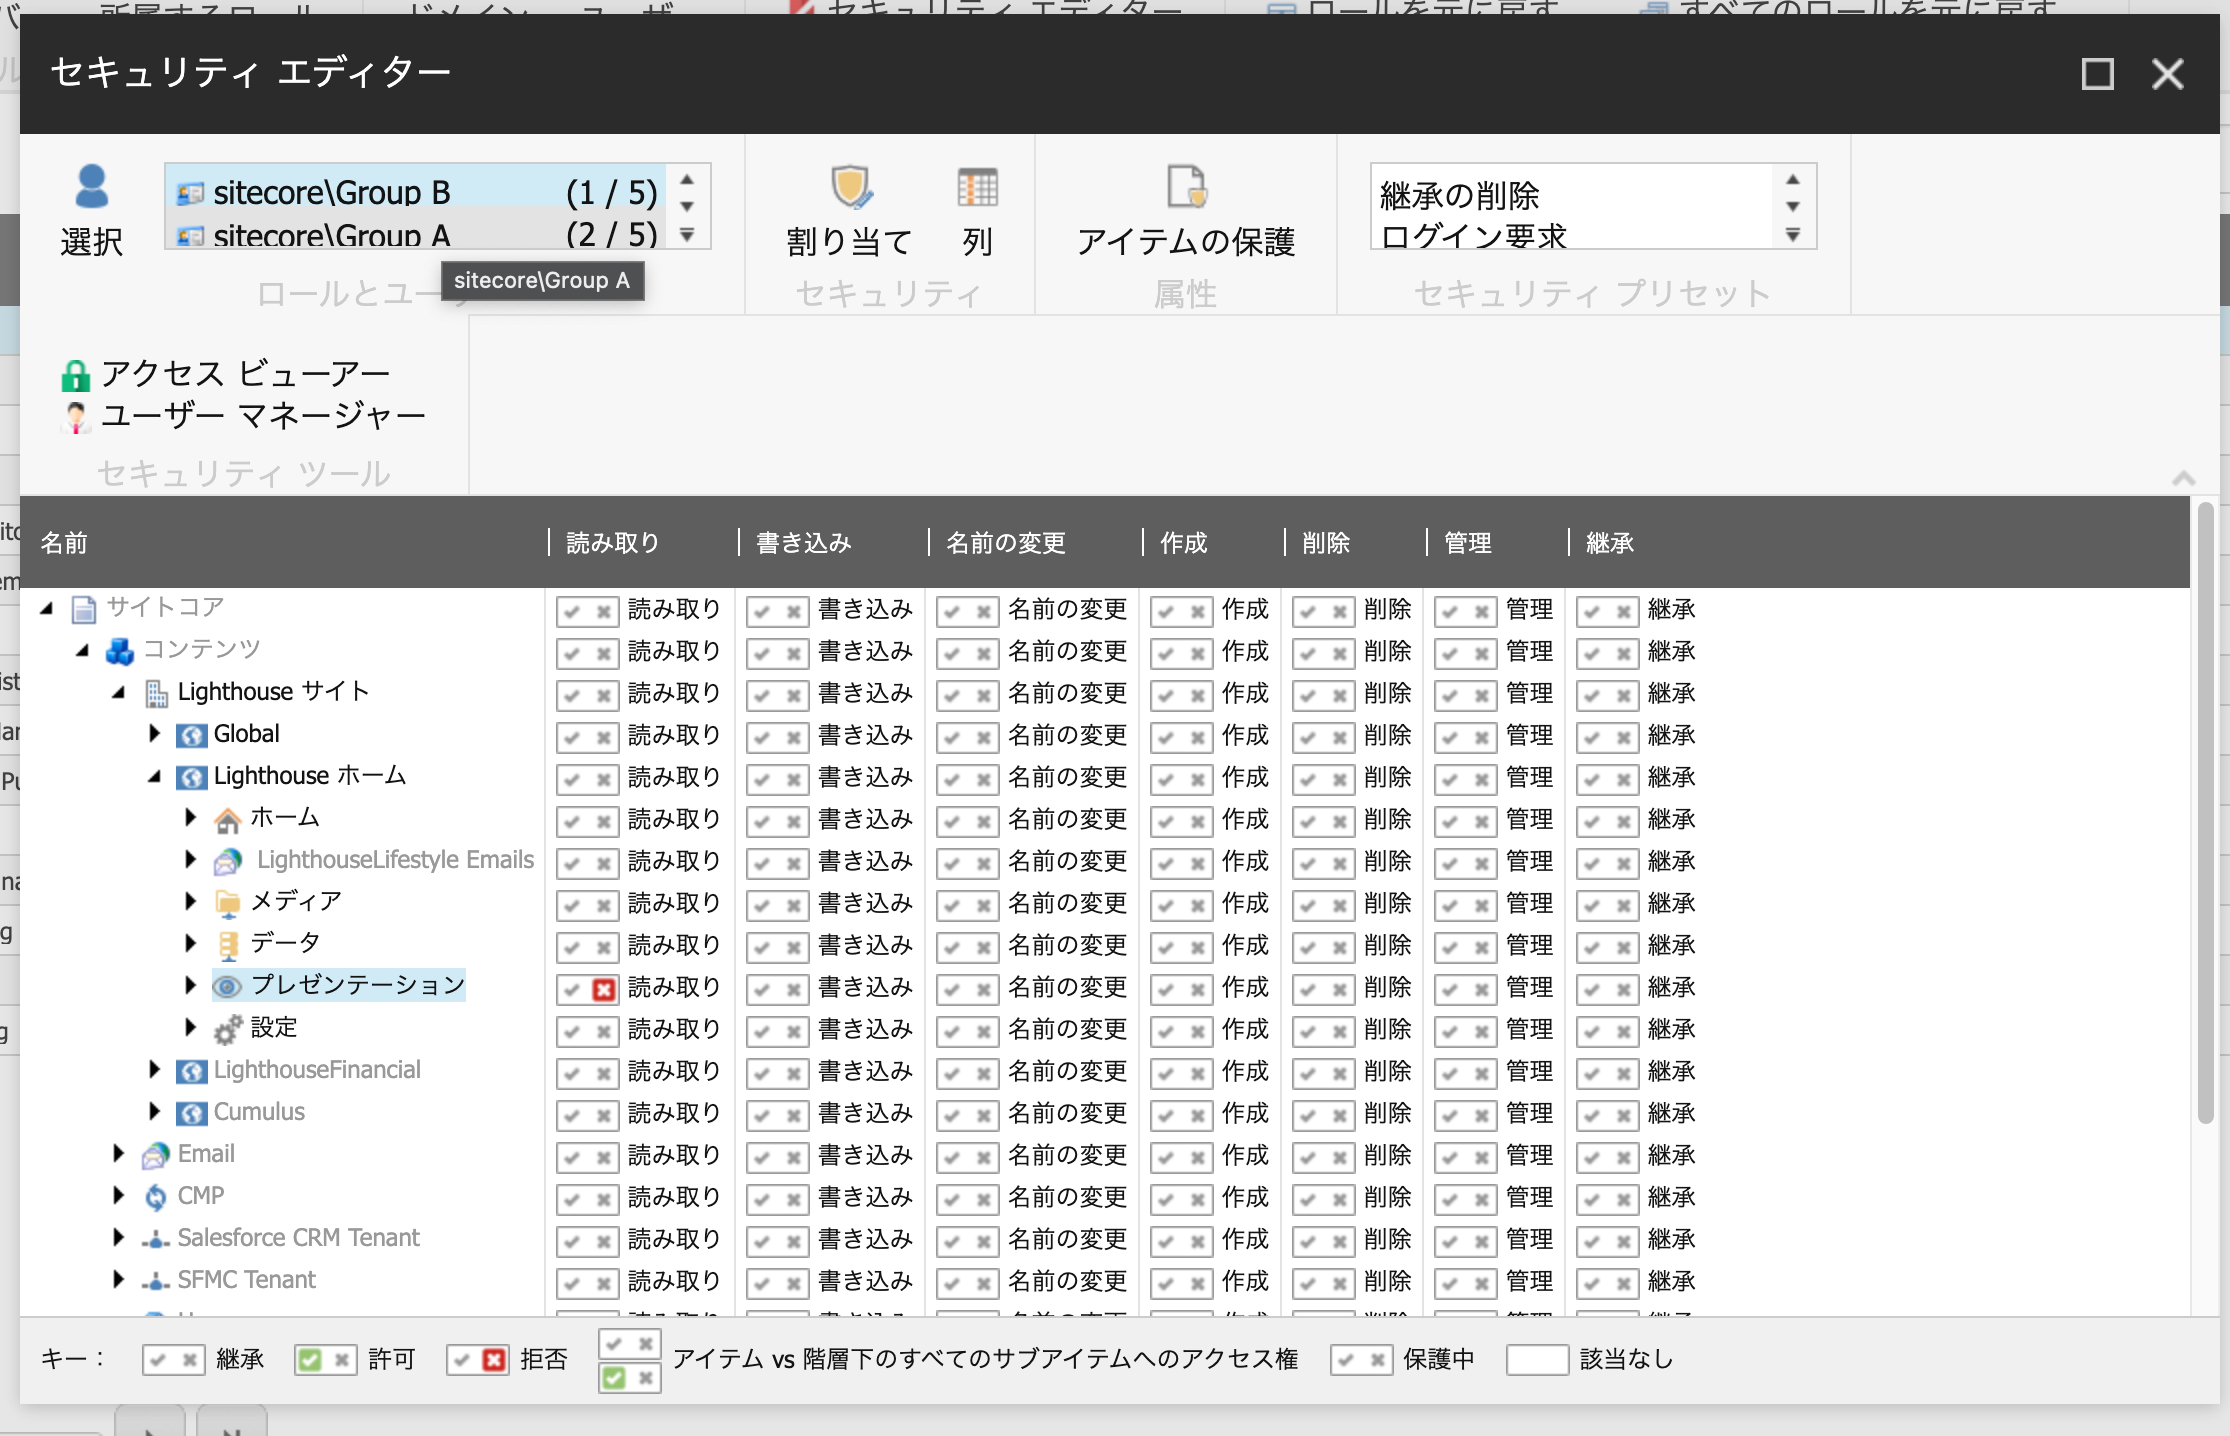Allow 書き込み for メディア row
Image resolution: width=2230 pixels, height=1436 pixels.
point(762,905)
